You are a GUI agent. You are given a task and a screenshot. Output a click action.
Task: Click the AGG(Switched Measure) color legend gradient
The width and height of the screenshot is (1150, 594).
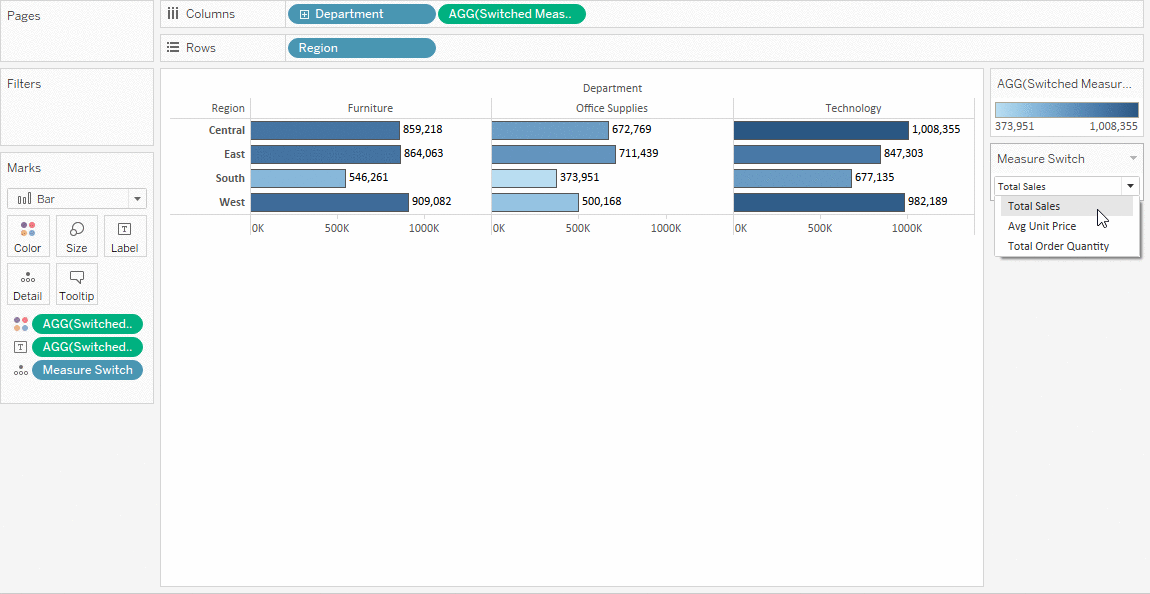(1065, 110)
